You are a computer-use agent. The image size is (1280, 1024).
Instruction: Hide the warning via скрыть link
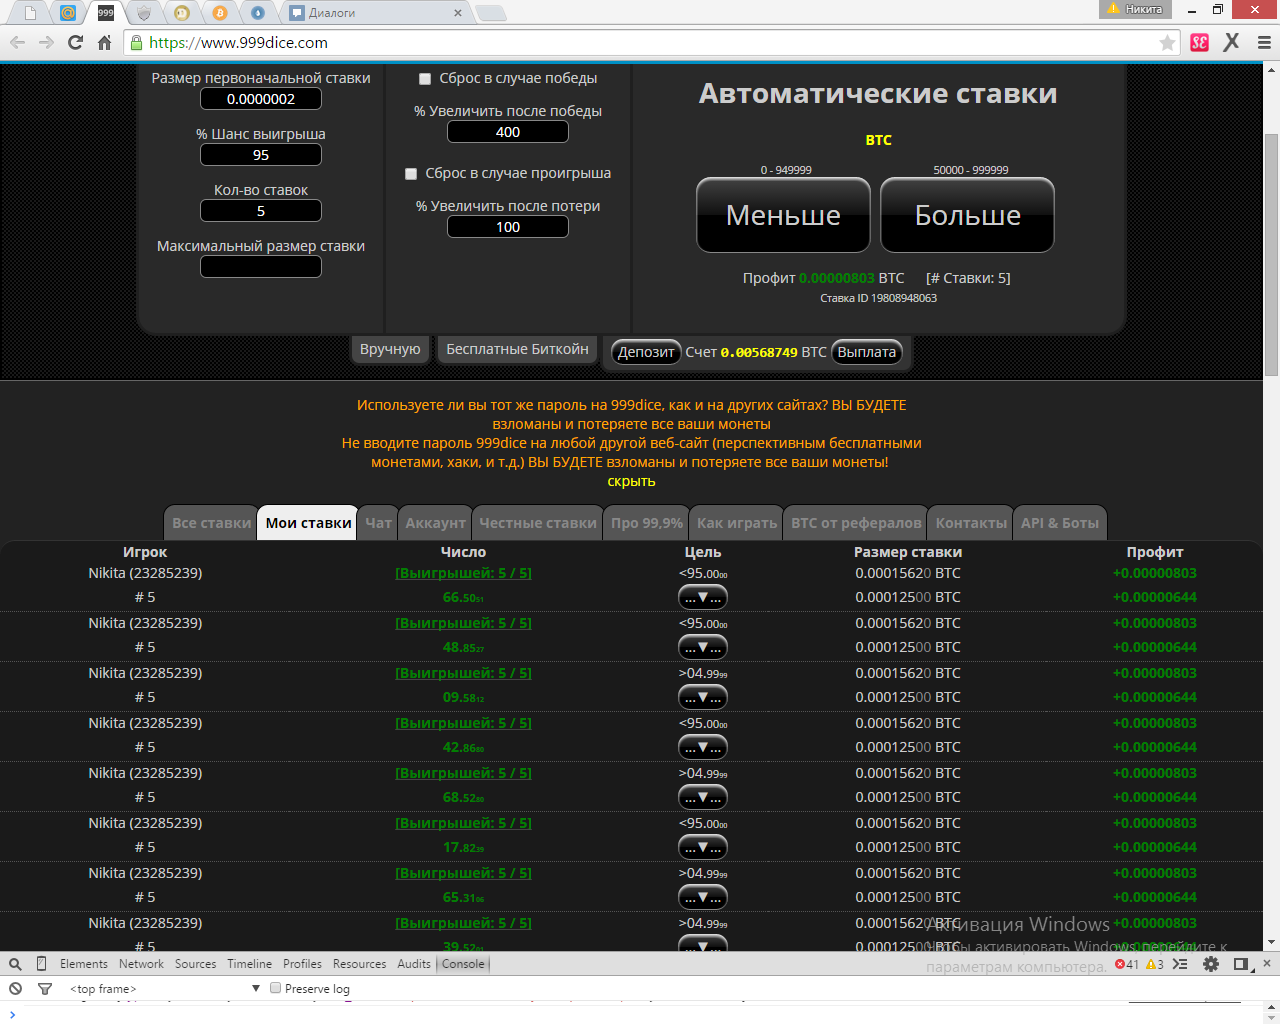coord(631,481)
